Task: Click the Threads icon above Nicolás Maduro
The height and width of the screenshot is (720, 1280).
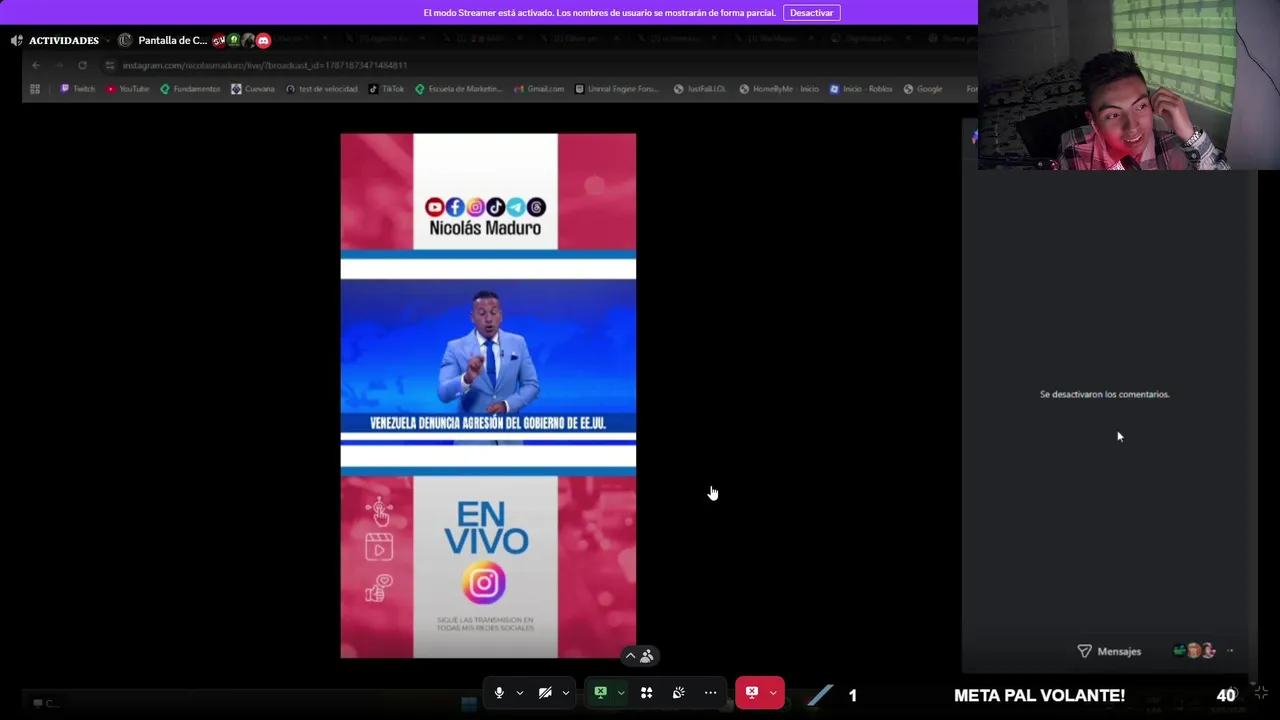Action: coord(536,207)
